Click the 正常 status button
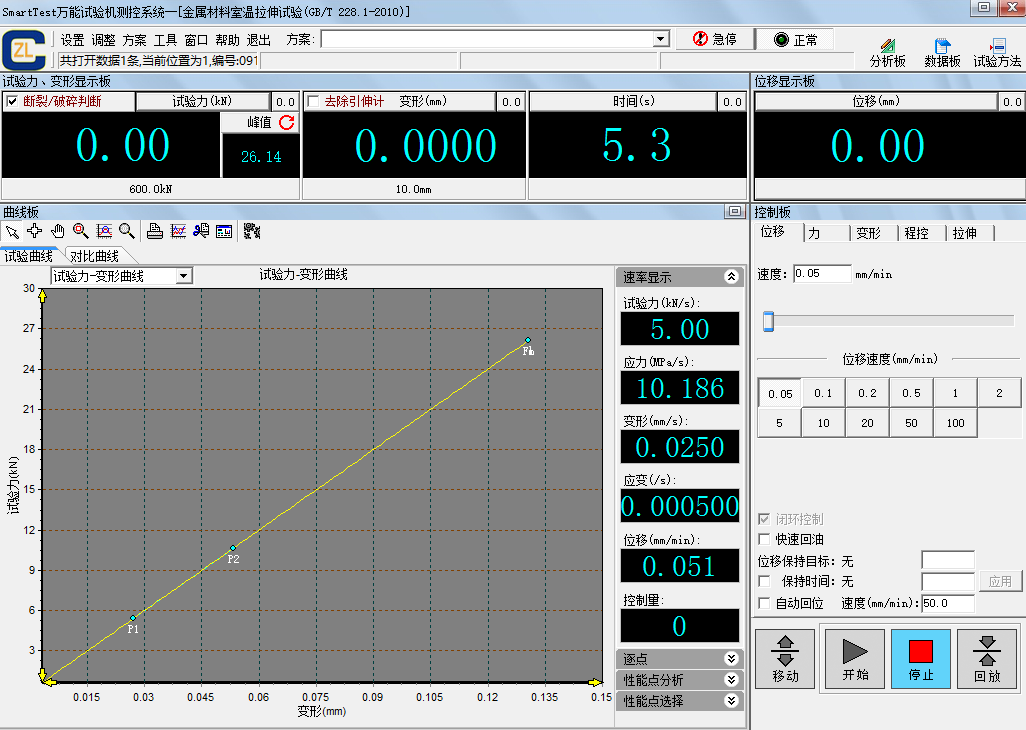The width and height of the screenshot is (1026, 730). 795,39
